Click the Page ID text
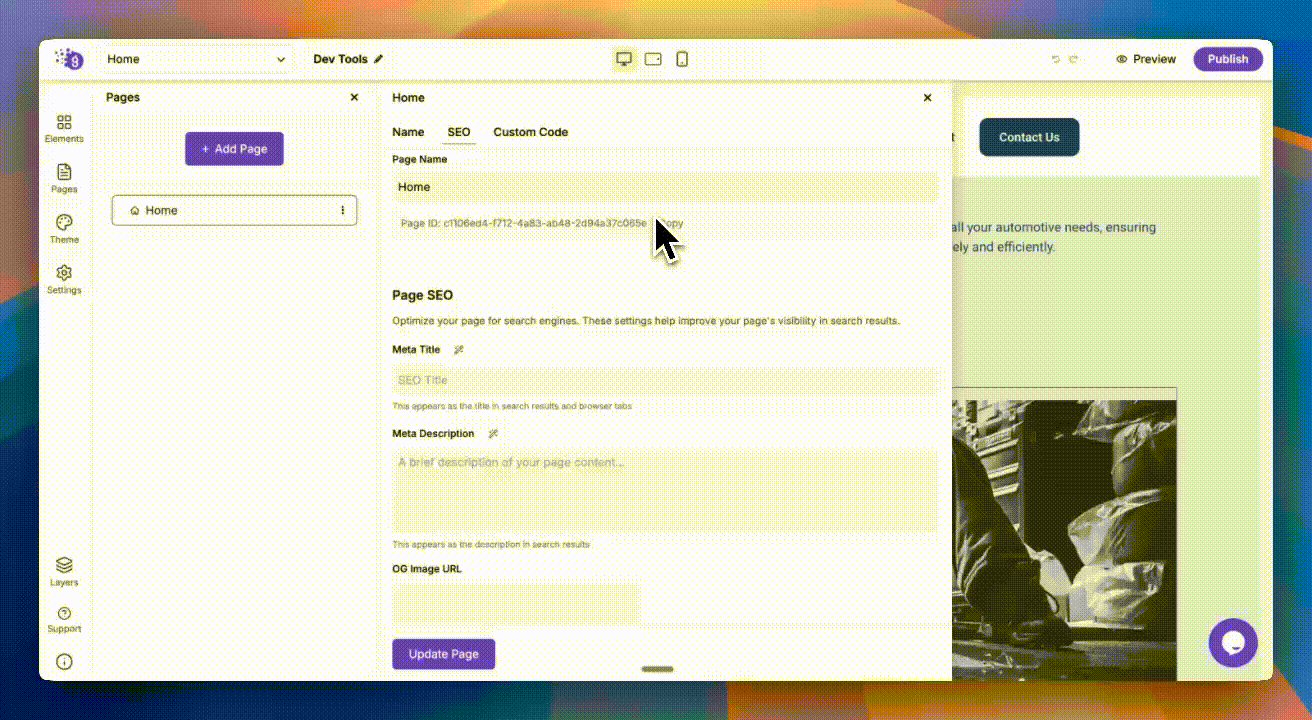 (524, 223)
